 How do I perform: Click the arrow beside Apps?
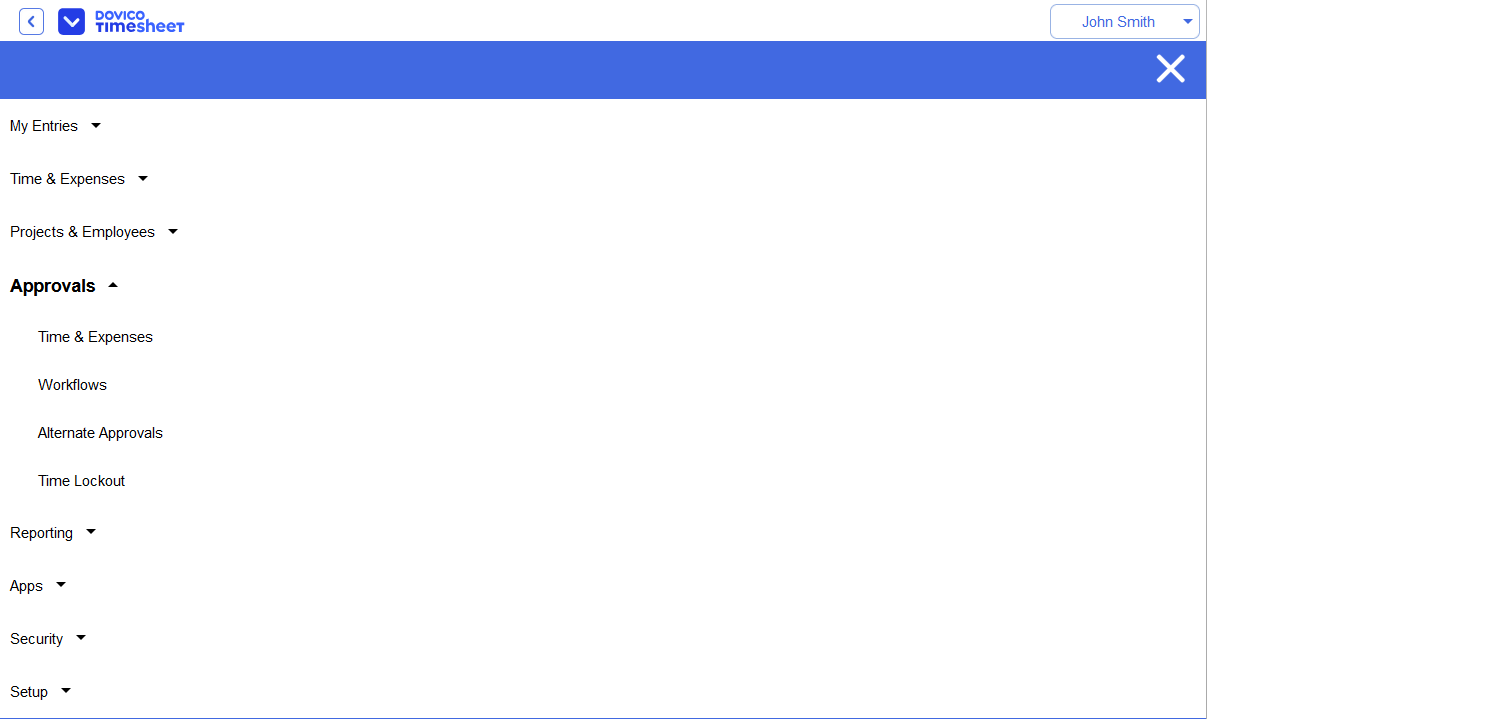tap(61, 585)
